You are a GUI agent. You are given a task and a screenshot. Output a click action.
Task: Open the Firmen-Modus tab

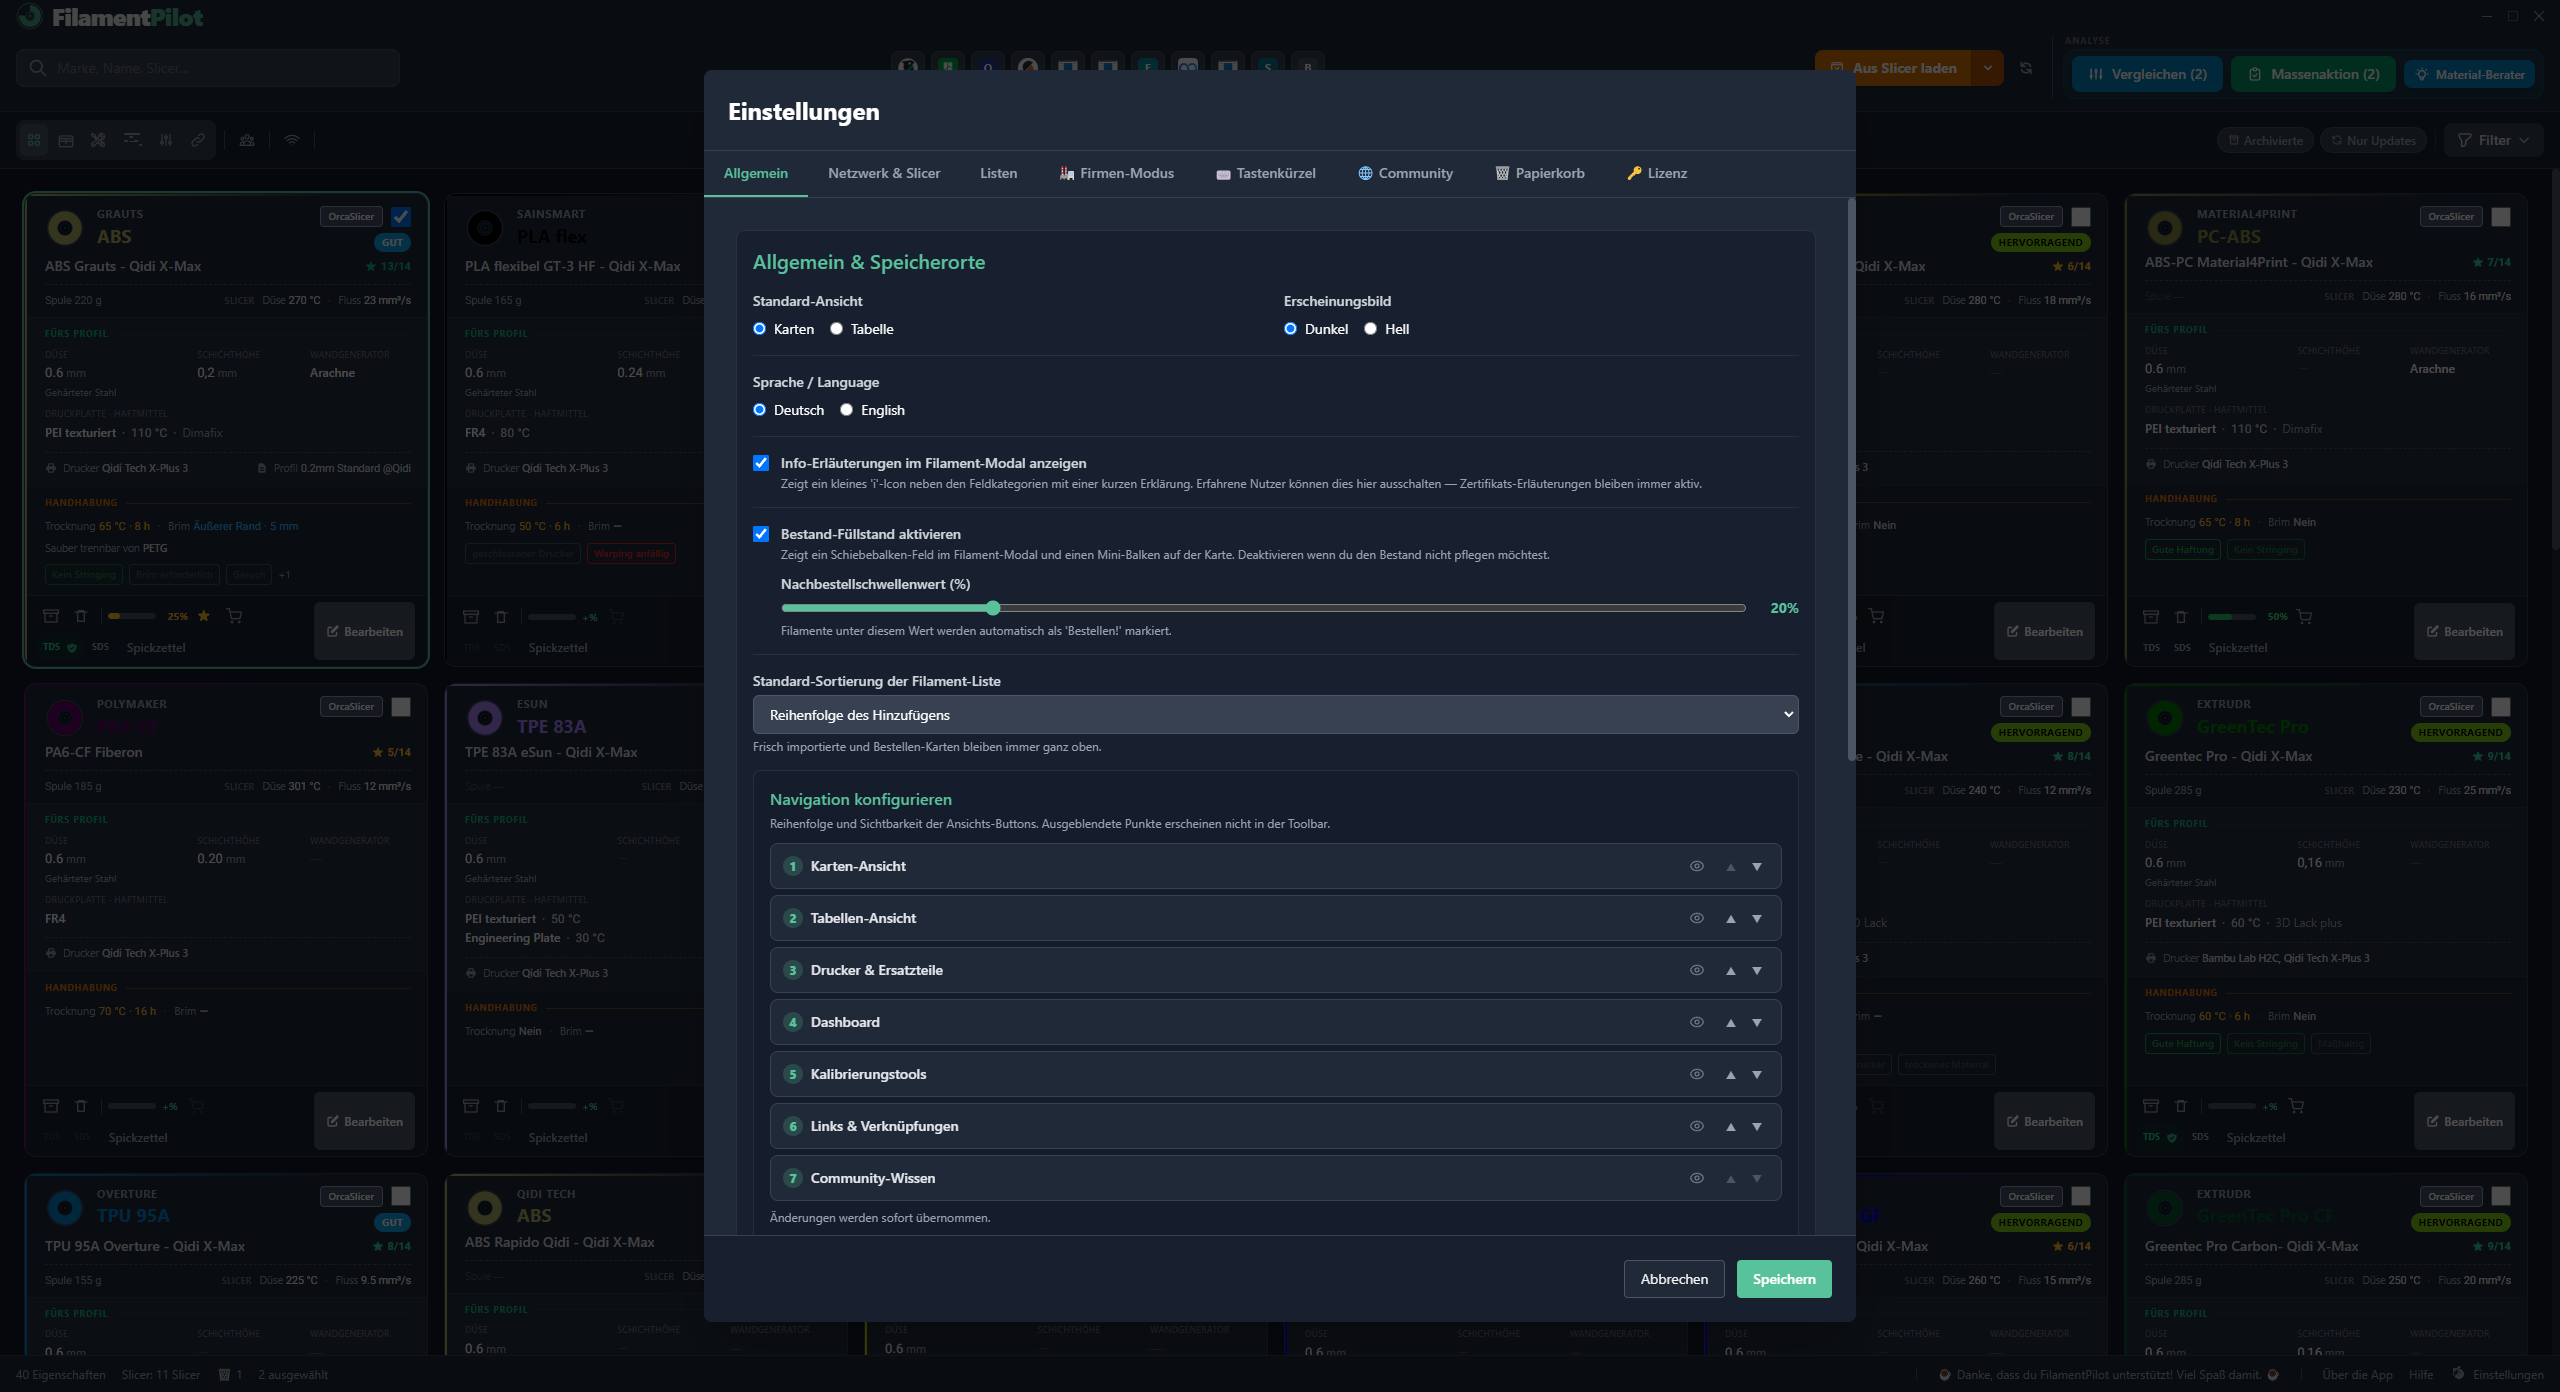coord(1116,173)
